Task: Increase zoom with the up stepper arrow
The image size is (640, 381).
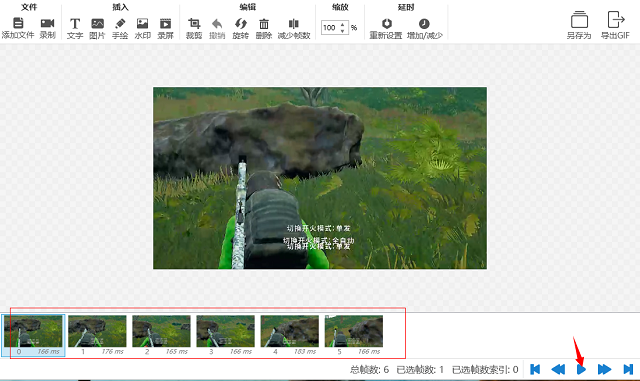Action: tap(342, 24)
